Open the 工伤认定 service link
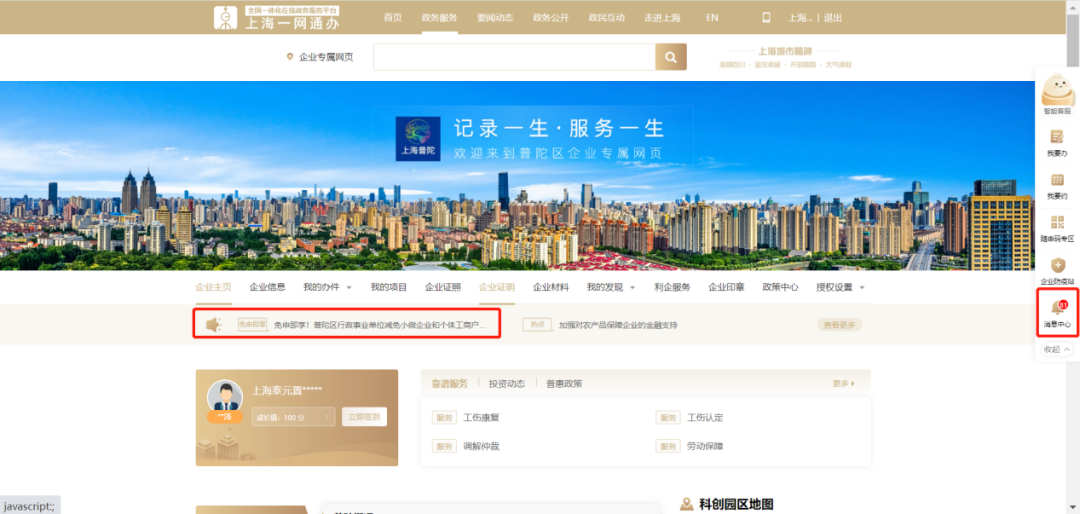 click(704, 417)
